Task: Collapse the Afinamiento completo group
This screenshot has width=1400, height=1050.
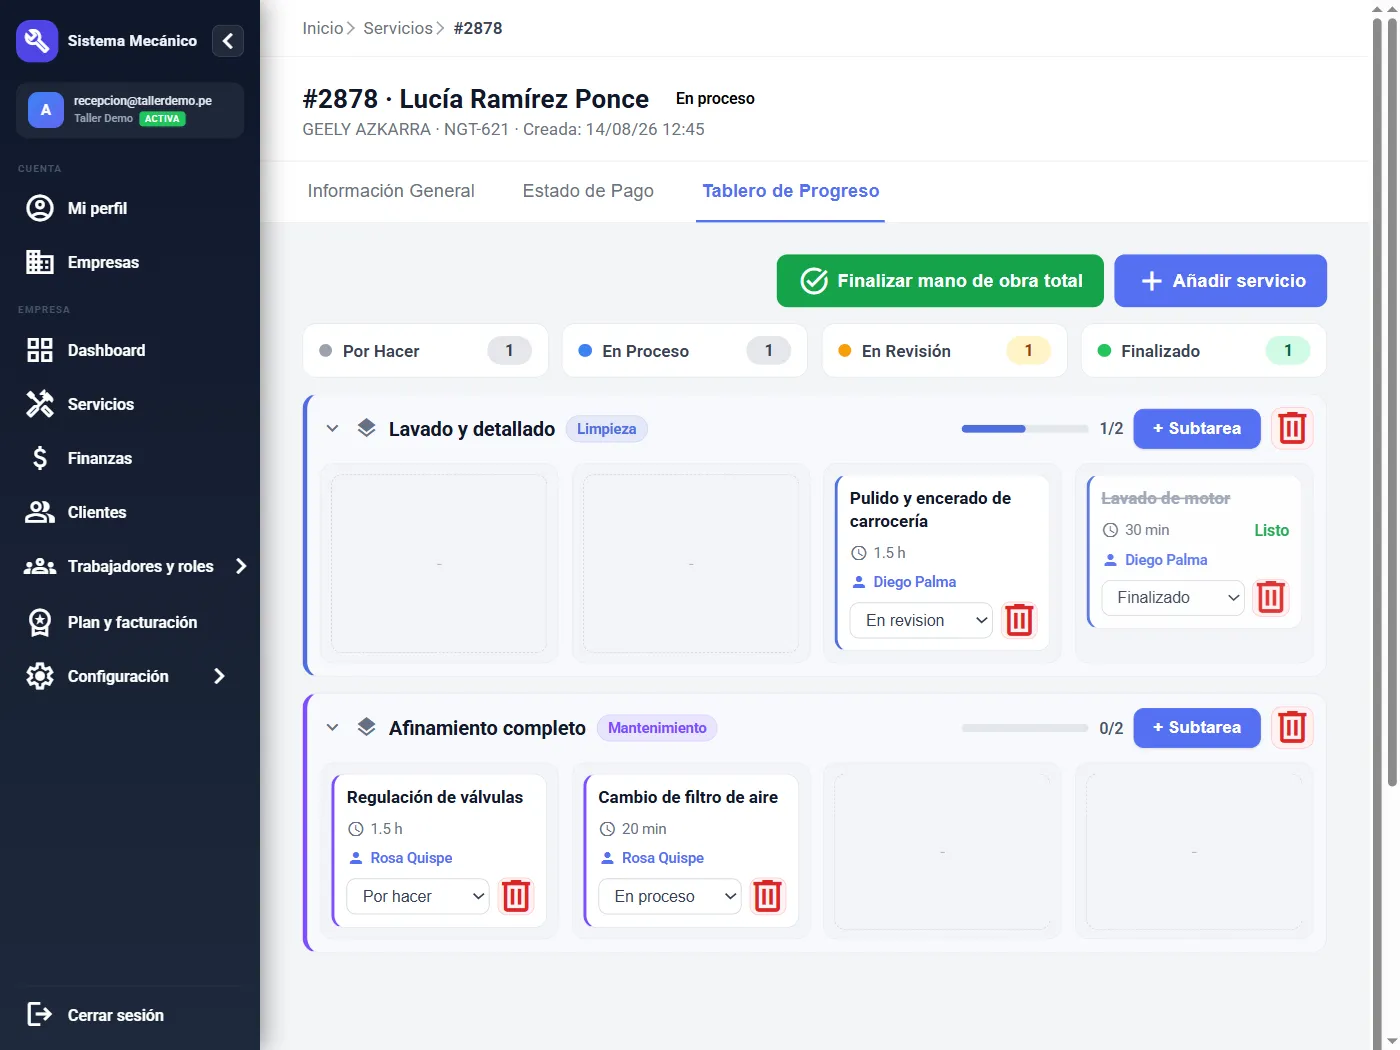Action: click(332, 727)
